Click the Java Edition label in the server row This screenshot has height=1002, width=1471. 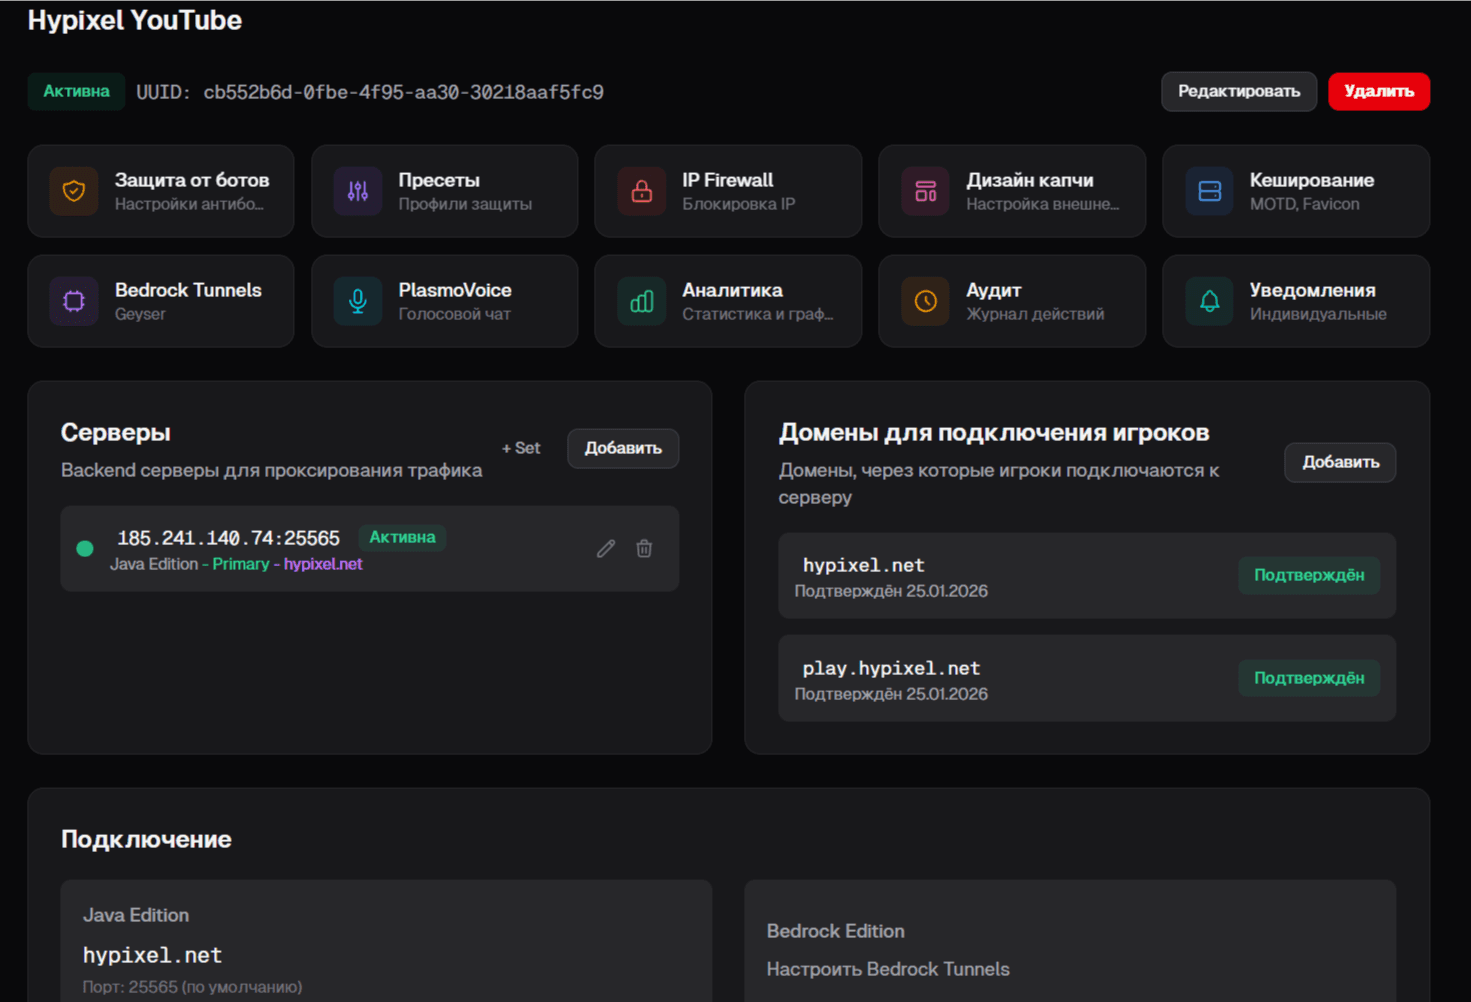click(x=154, y=564)
